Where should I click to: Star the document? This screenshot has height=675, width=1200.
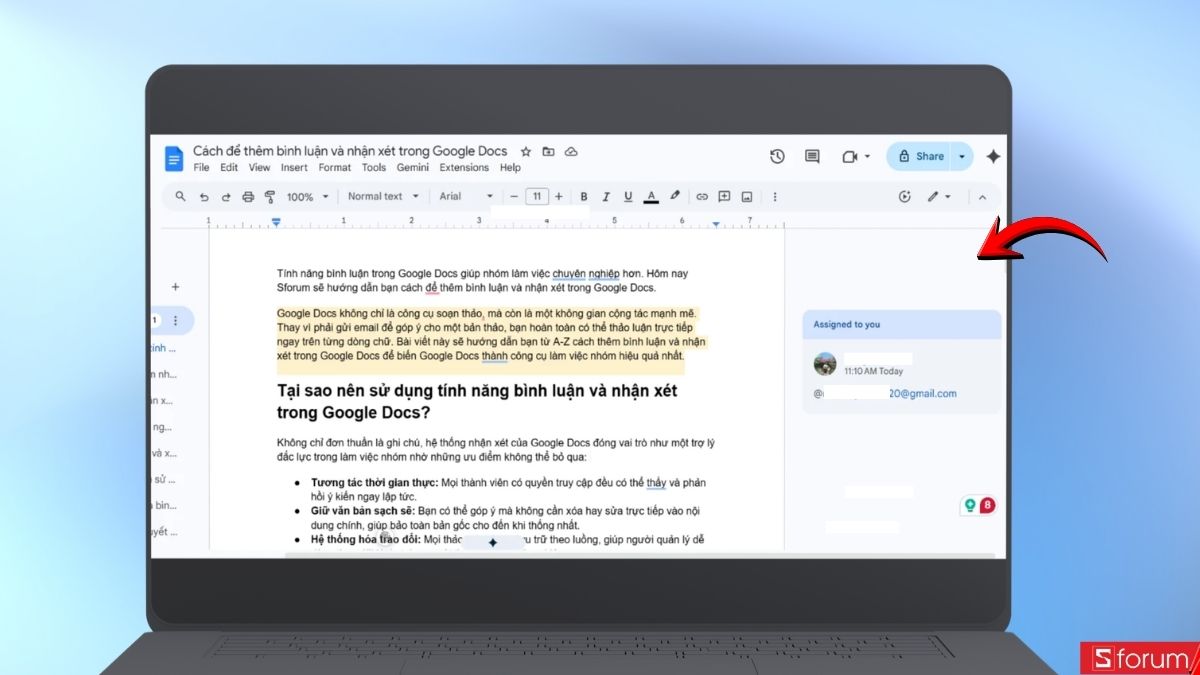[526, 152]
